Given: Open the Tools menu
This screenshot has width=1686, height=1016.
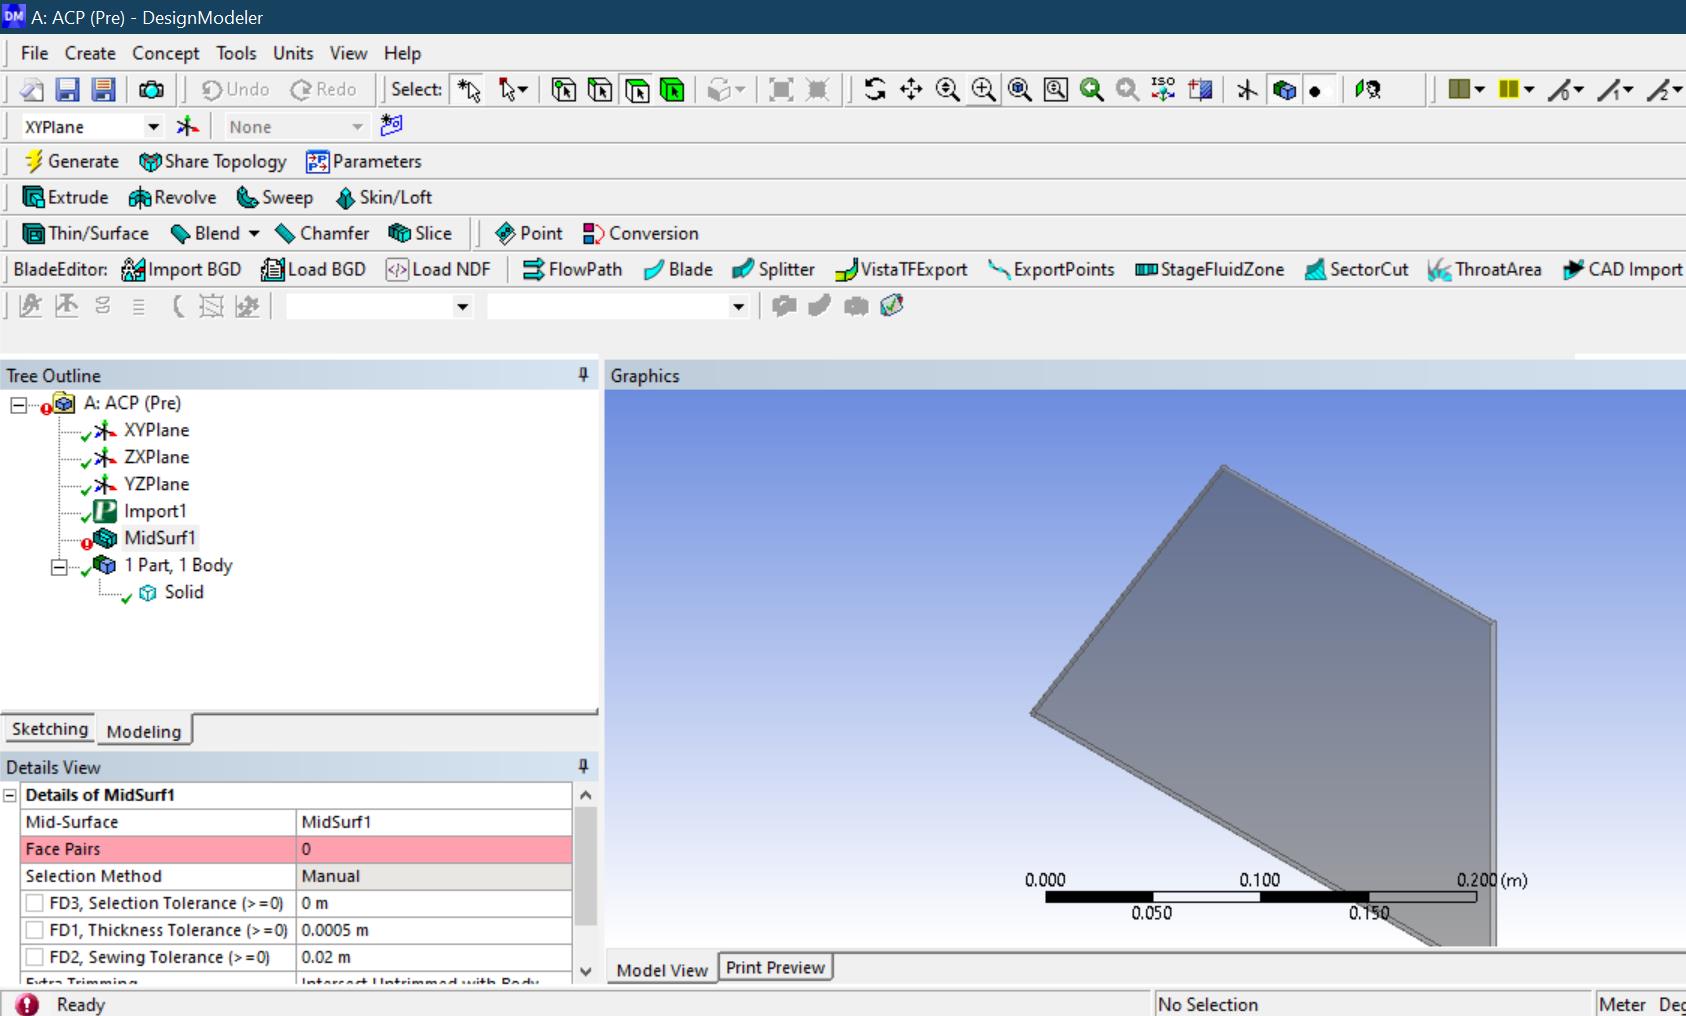Looking at the screenshot, I should click(x=236, y=53).
